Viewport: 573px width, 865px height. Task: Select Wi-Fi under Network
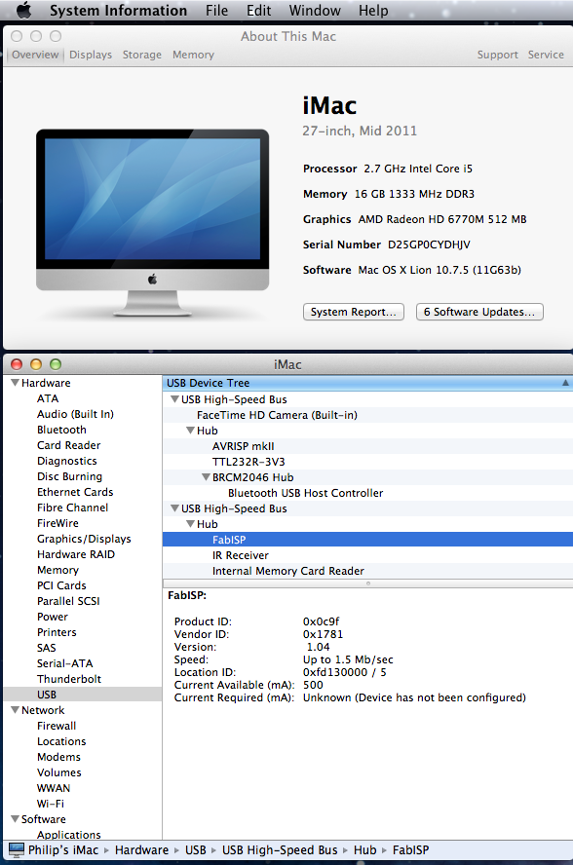pos(50,803)
